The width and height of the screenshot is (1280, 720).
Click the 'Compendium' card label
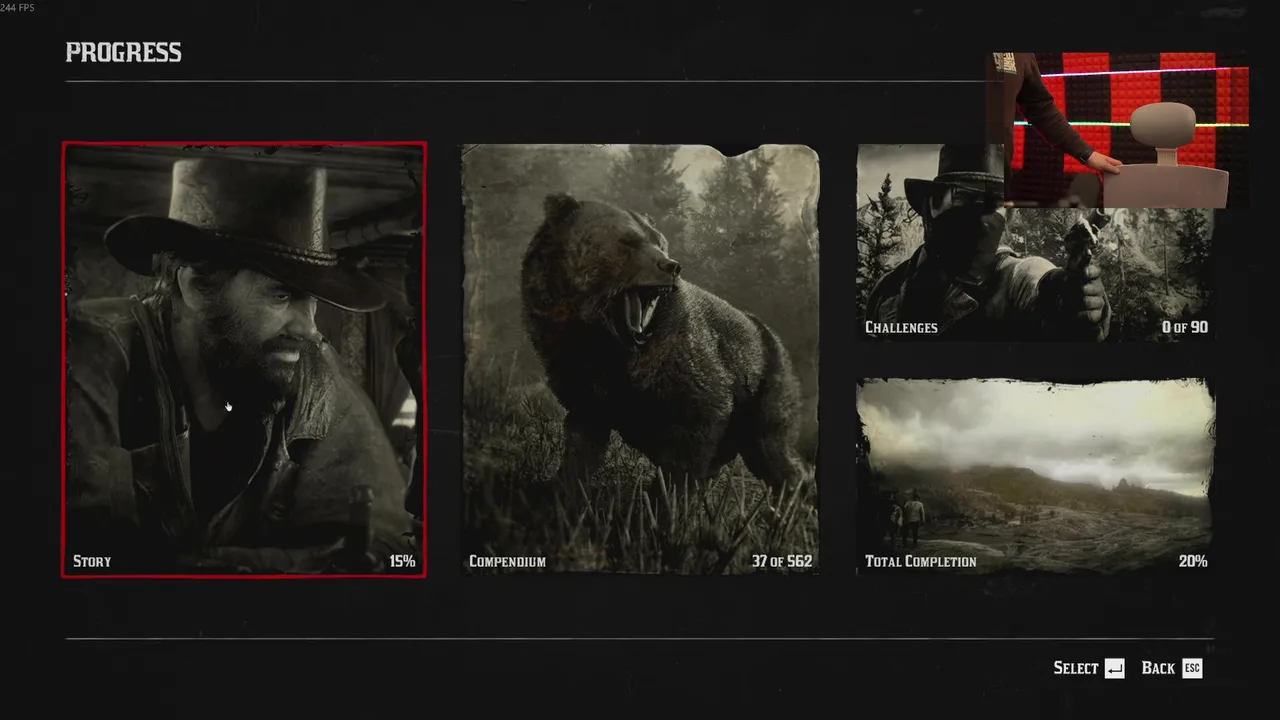pyautogui.click(x=507, y=561)
